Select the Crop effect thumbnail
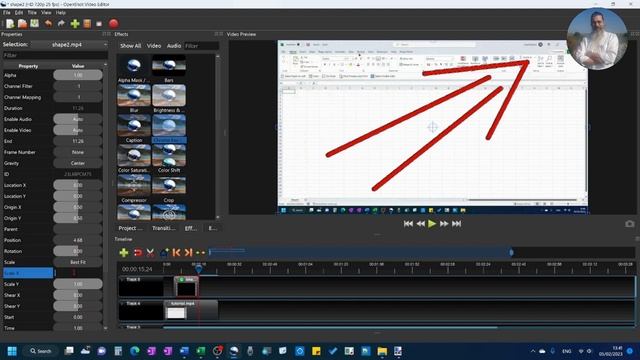The image size is (640, 360). pos(169,186)
